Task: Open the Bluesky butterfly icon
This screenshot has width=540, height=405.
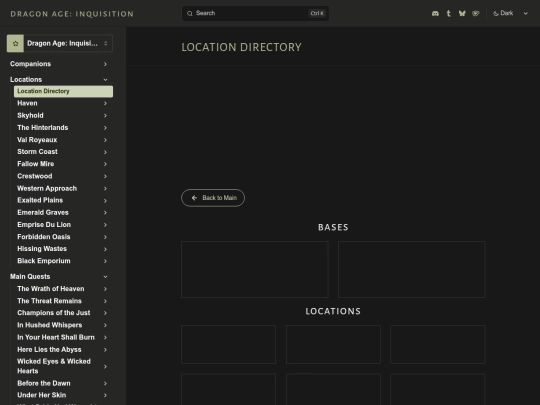Action: (x=462, y=13)
